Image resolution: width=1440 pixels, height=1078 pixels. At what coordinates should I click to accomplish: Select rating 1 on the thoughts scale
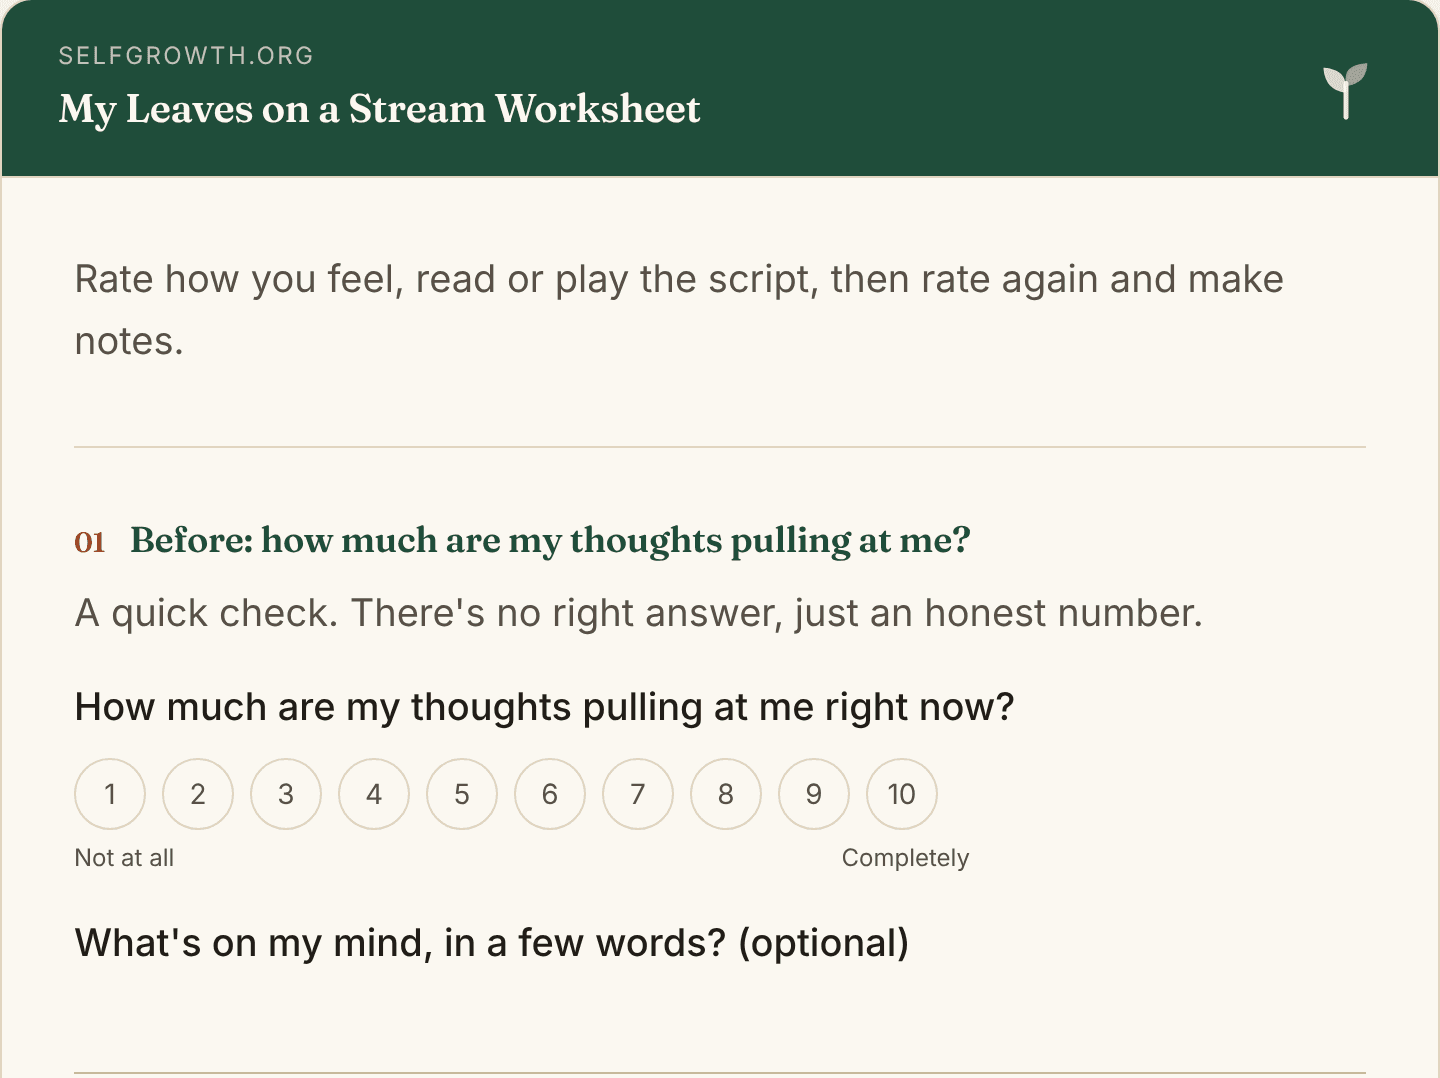click(x=110, y=794)
